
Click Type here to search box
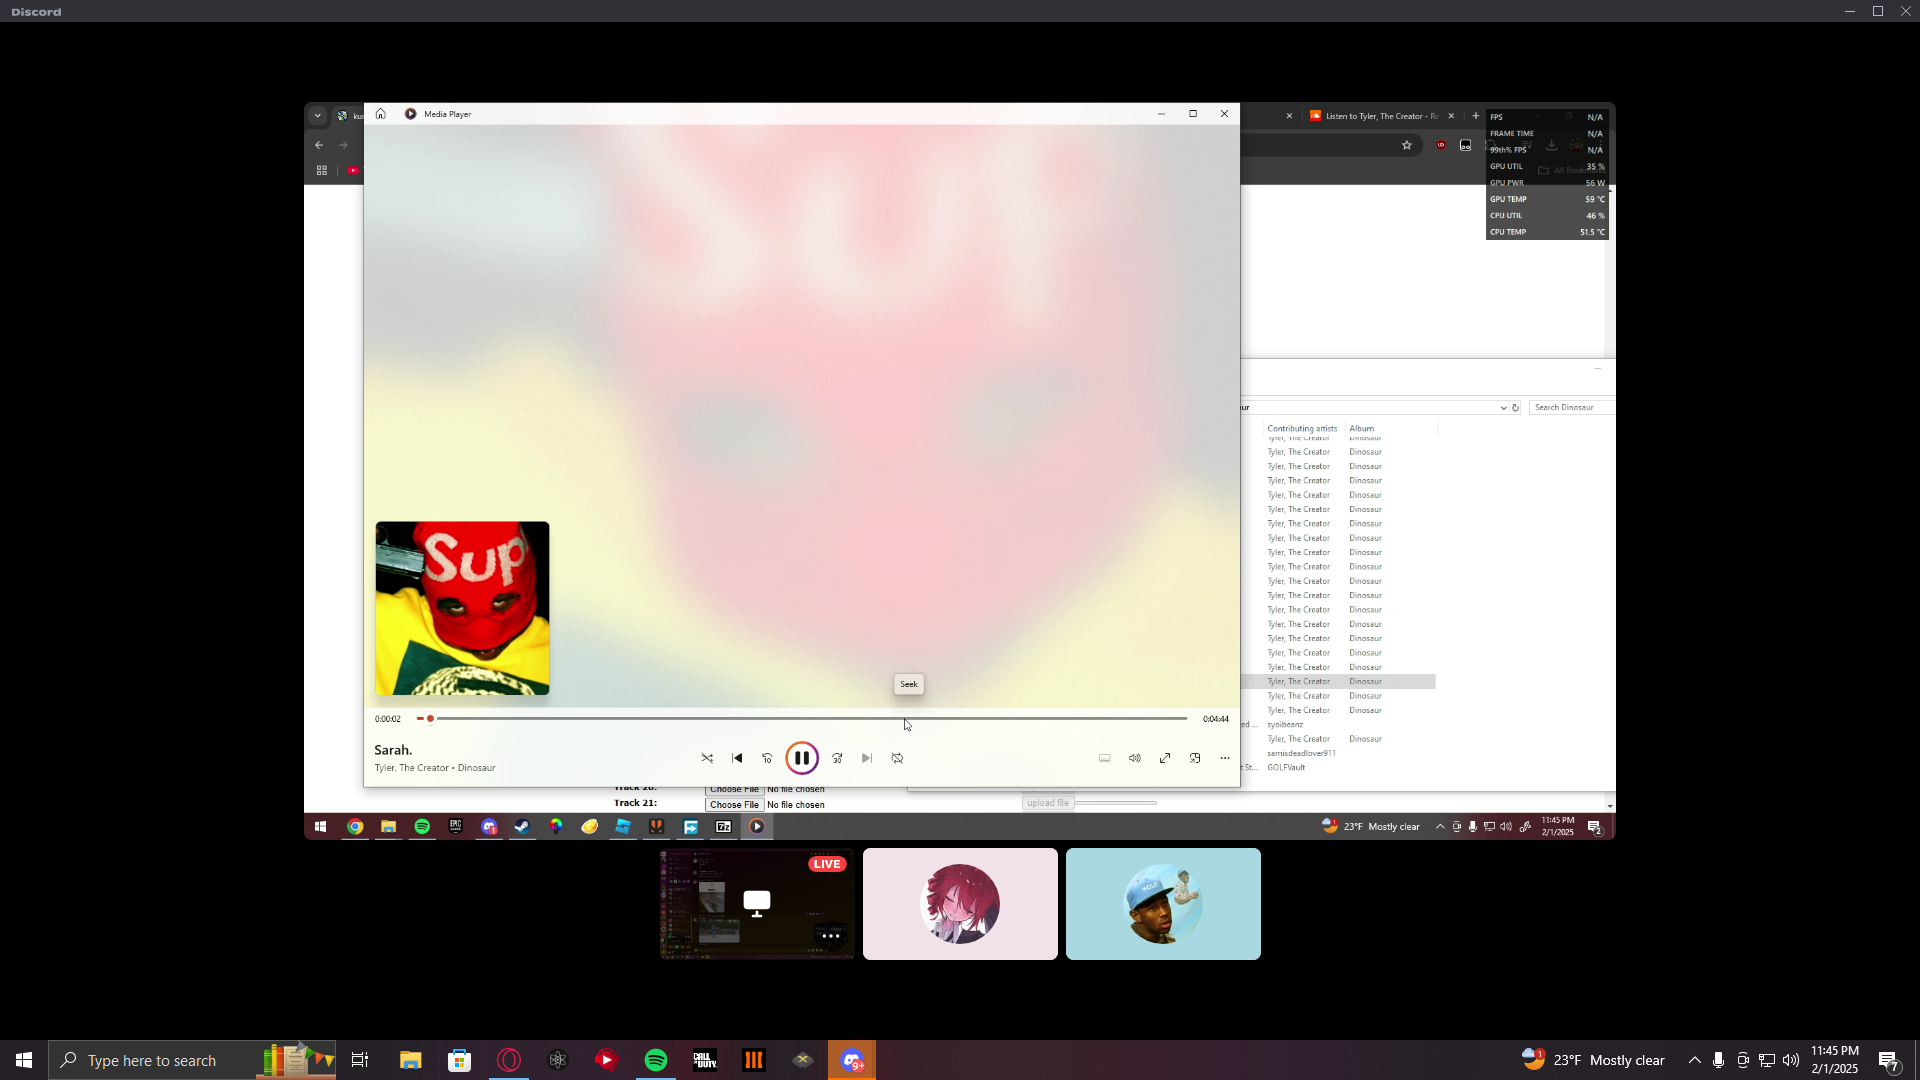pos(152,1060)
